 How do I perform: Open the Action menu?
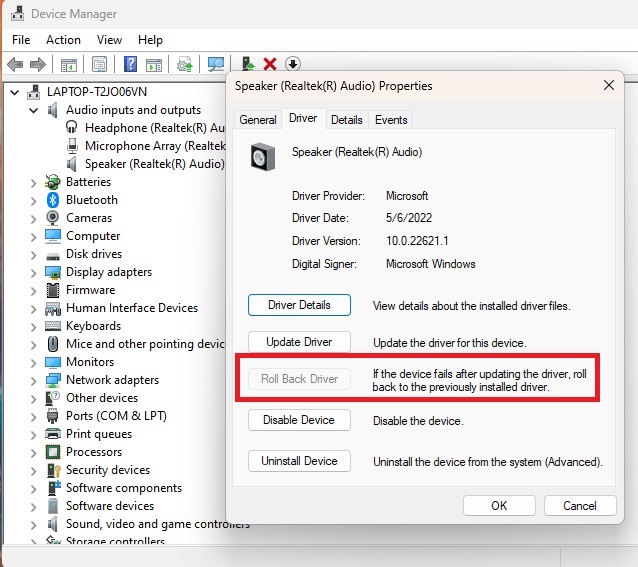[x=63, y=40]
